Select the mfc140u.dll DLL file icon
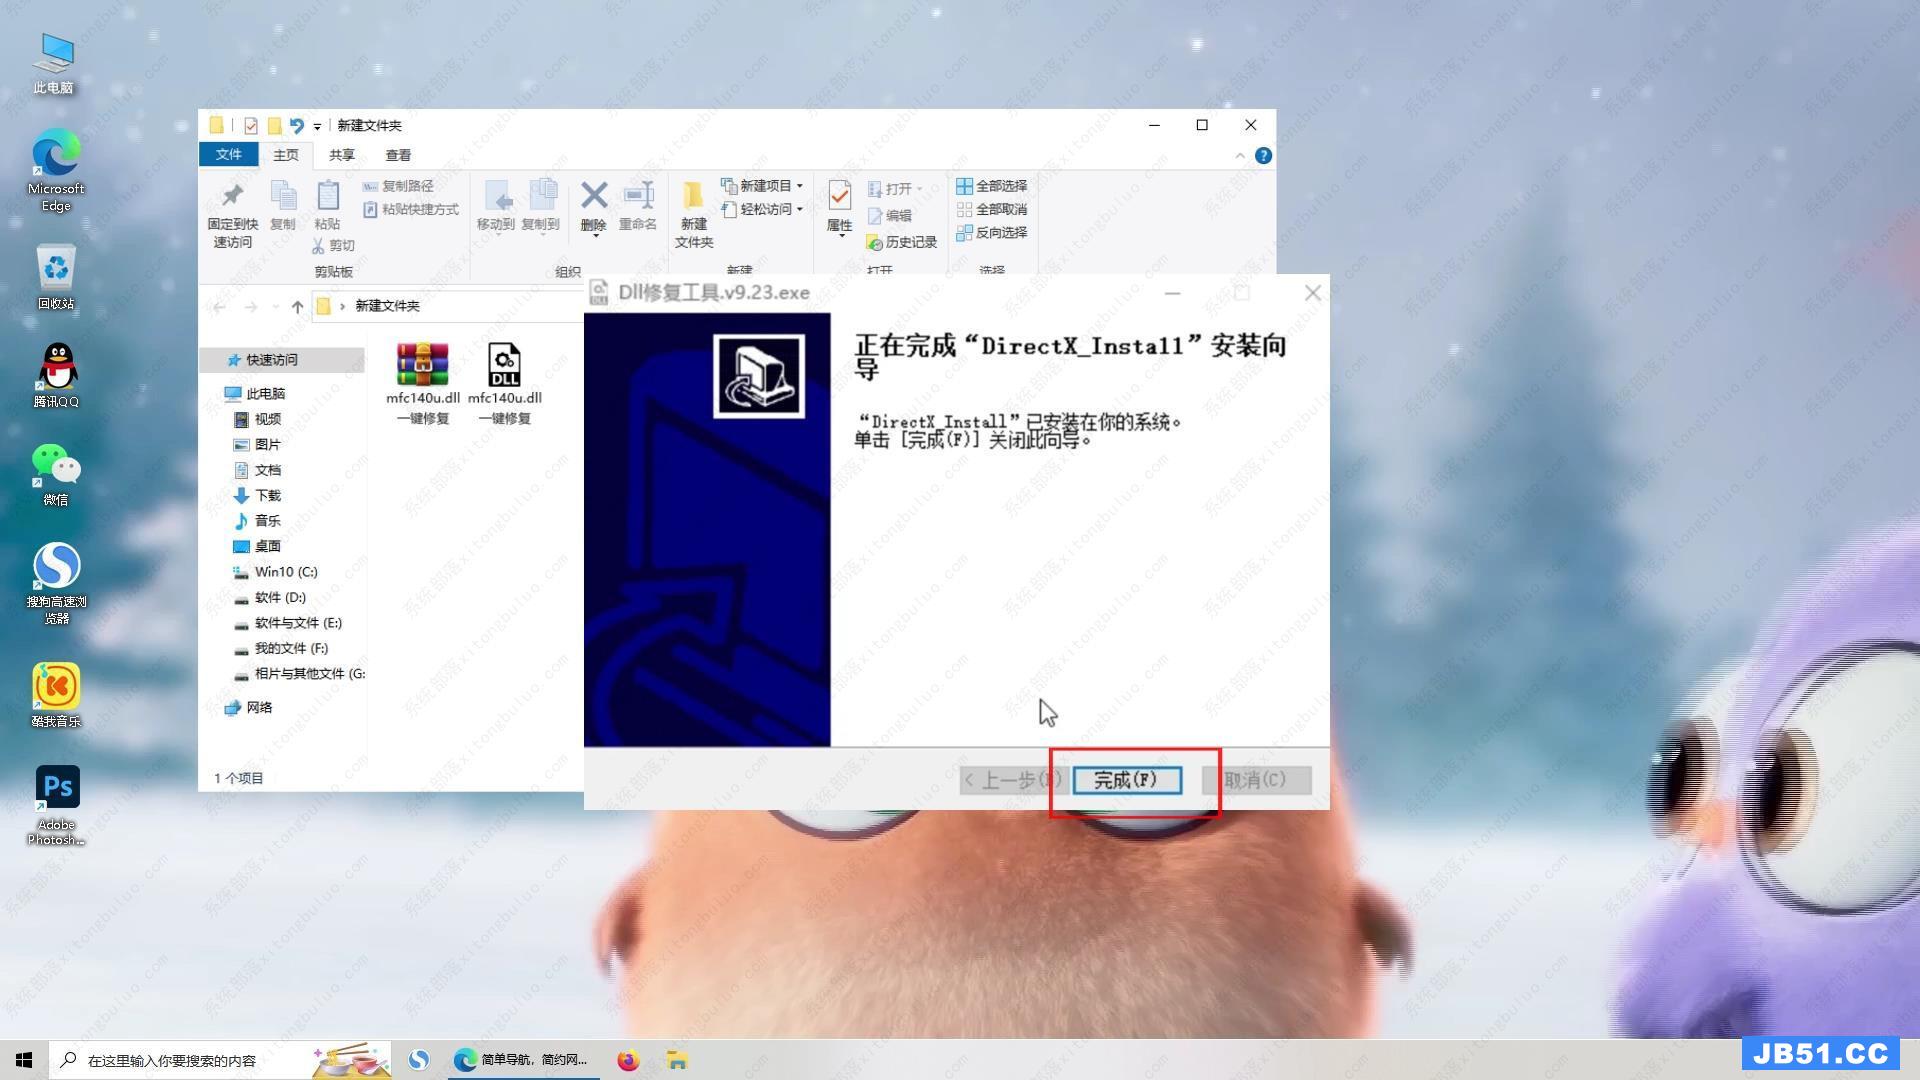The image size is (1920, 1080). (504, 366)
